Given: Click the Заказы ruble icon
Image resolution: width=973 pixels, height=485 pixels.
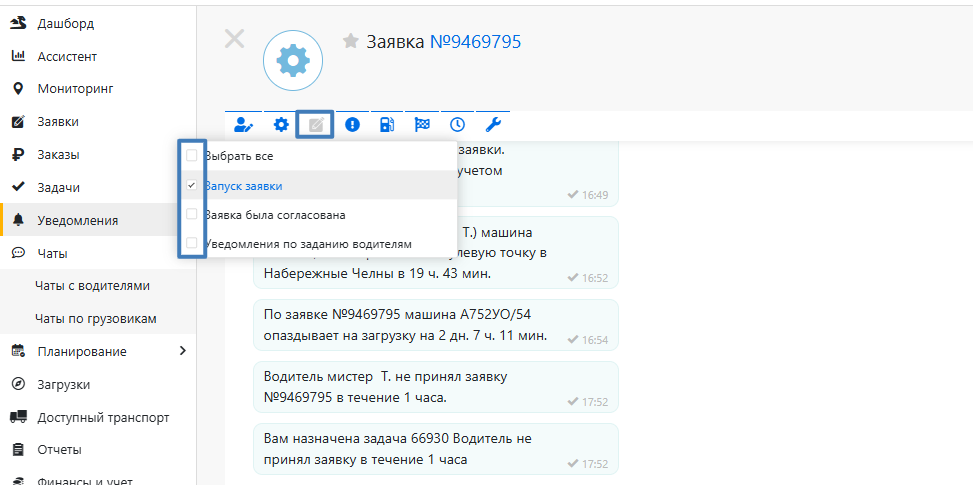Looking at the screenshot, I should coord(18,154).
